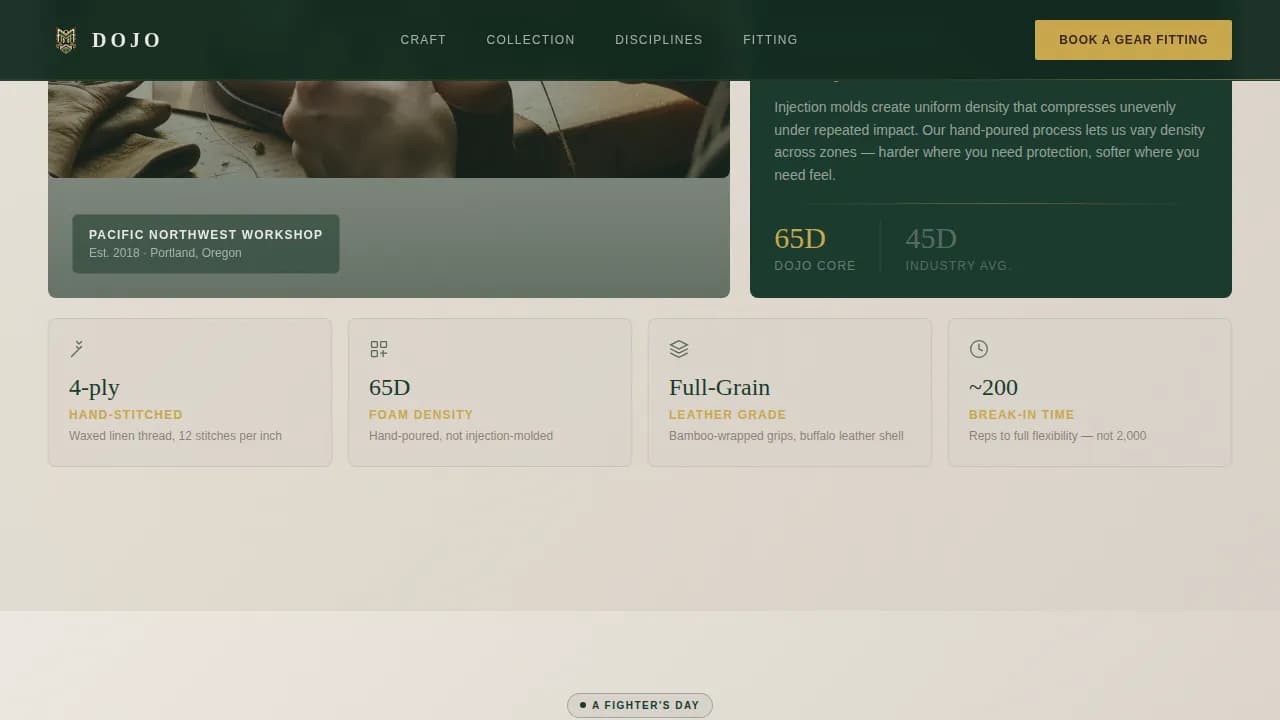Click the BOOK A GEAR FITTING button
1280x720 pixels.
tap(1133, 40)
